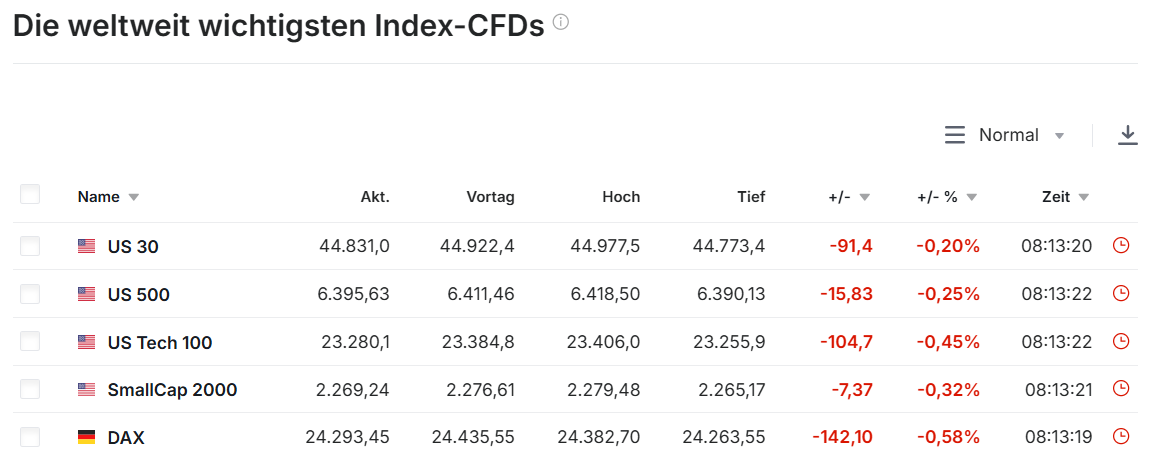This screenshot has height=459, width=1166.
Task: Check the US 30 row checkbox
Action: click(x=30, y=246)
